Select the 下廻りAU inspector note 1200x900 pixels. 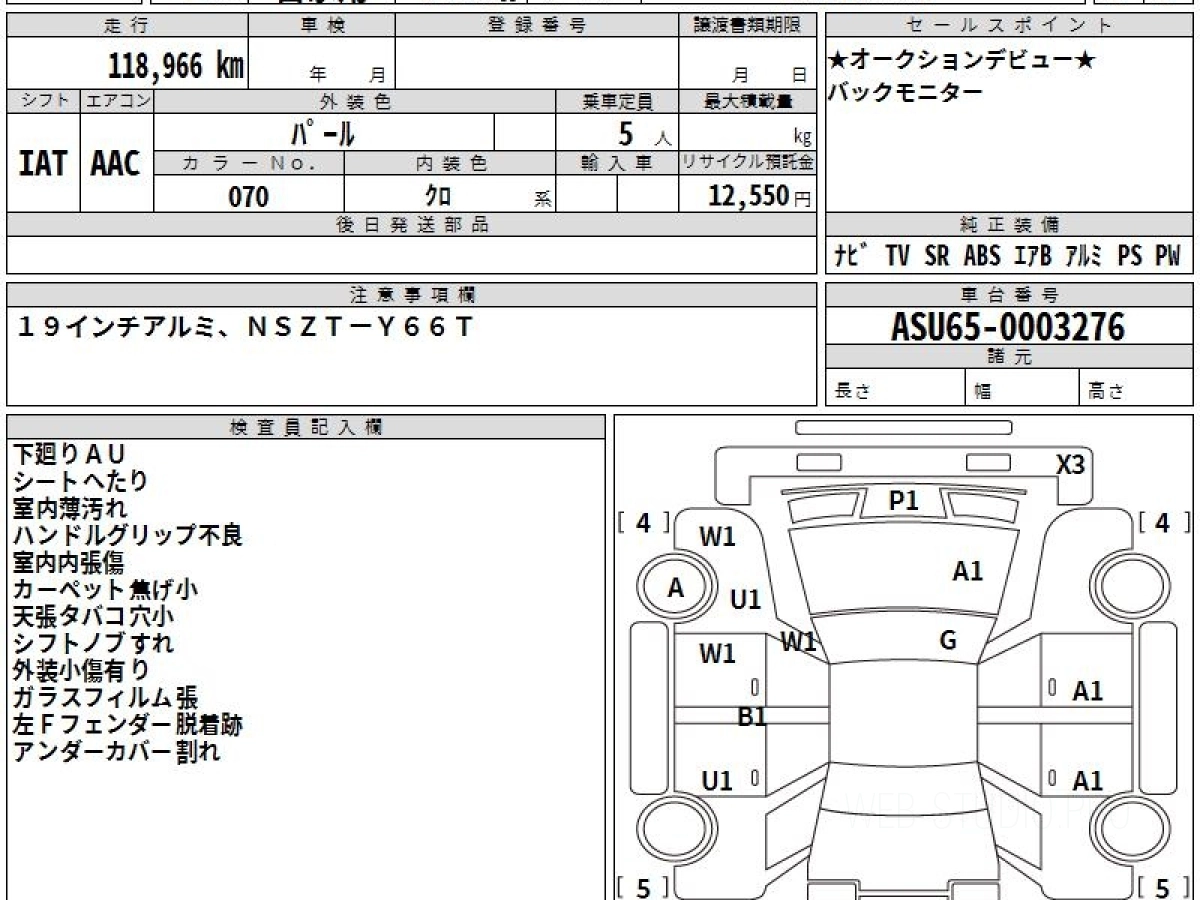[70, 454]
